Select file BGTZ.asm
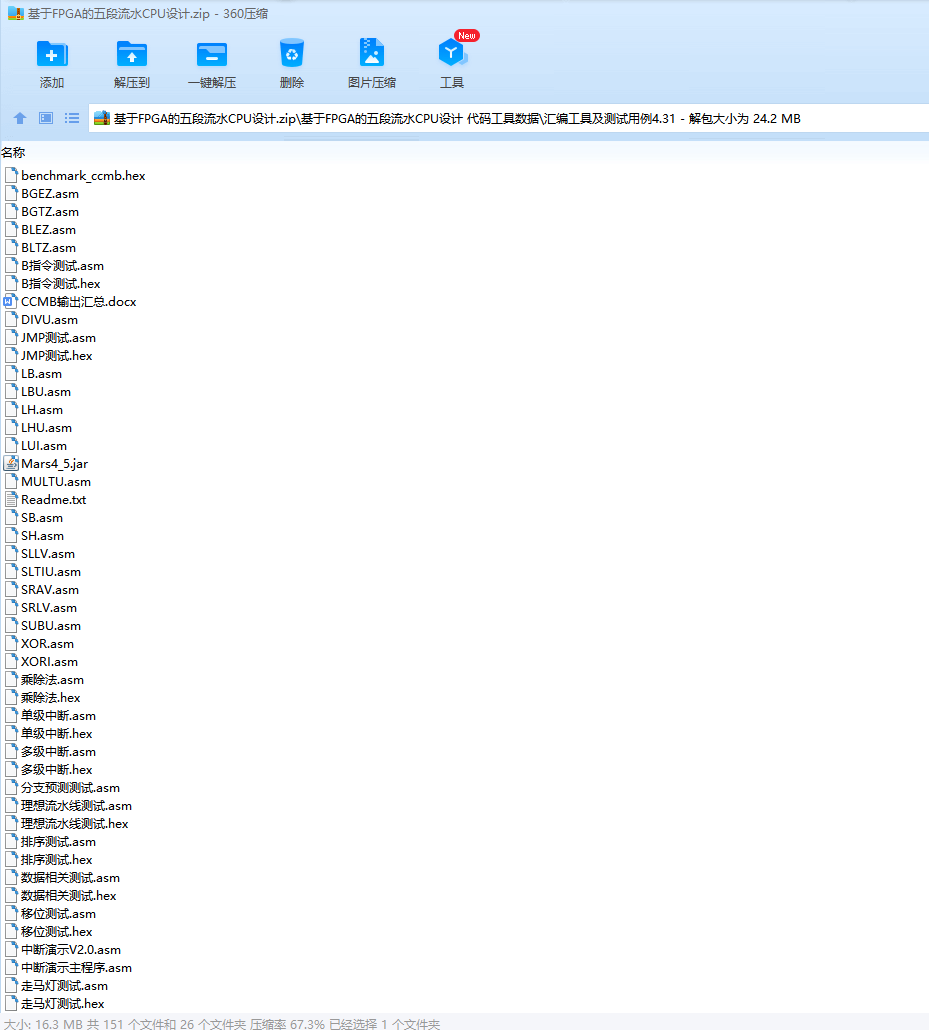This screenshot has height=1030, width=929. tap(50, 212)
